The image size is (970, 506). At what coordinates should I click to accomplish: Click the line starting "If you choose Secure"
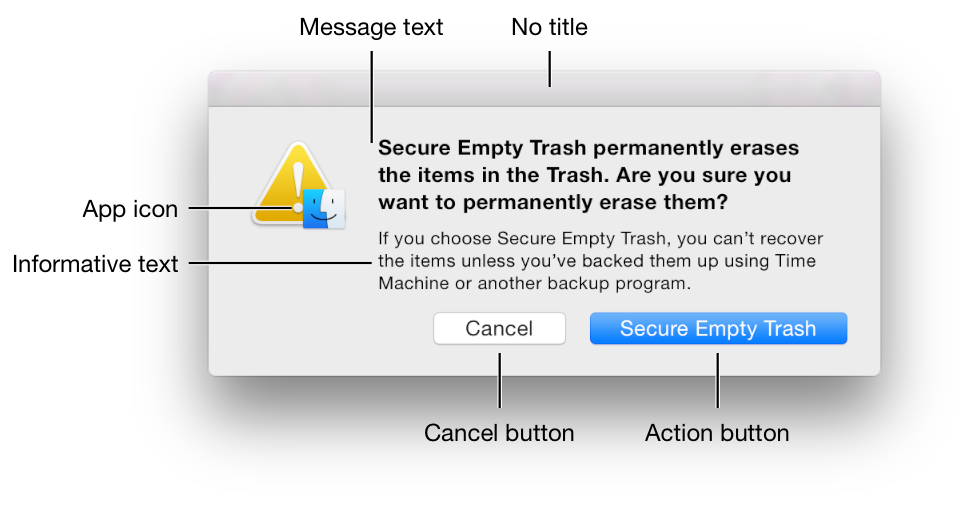click(606, 240)
